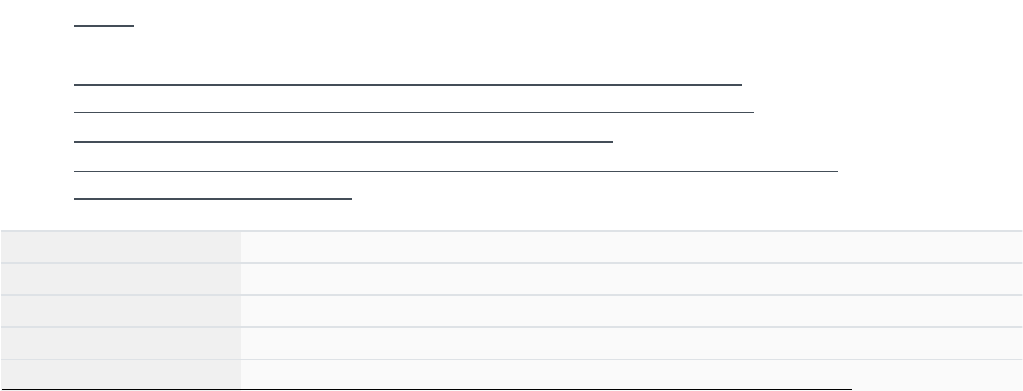This screenshot has width=1023, height=391.
Task: Click the longest thin paragraph line
Action: pyautogui.click(x=455, y=172)
